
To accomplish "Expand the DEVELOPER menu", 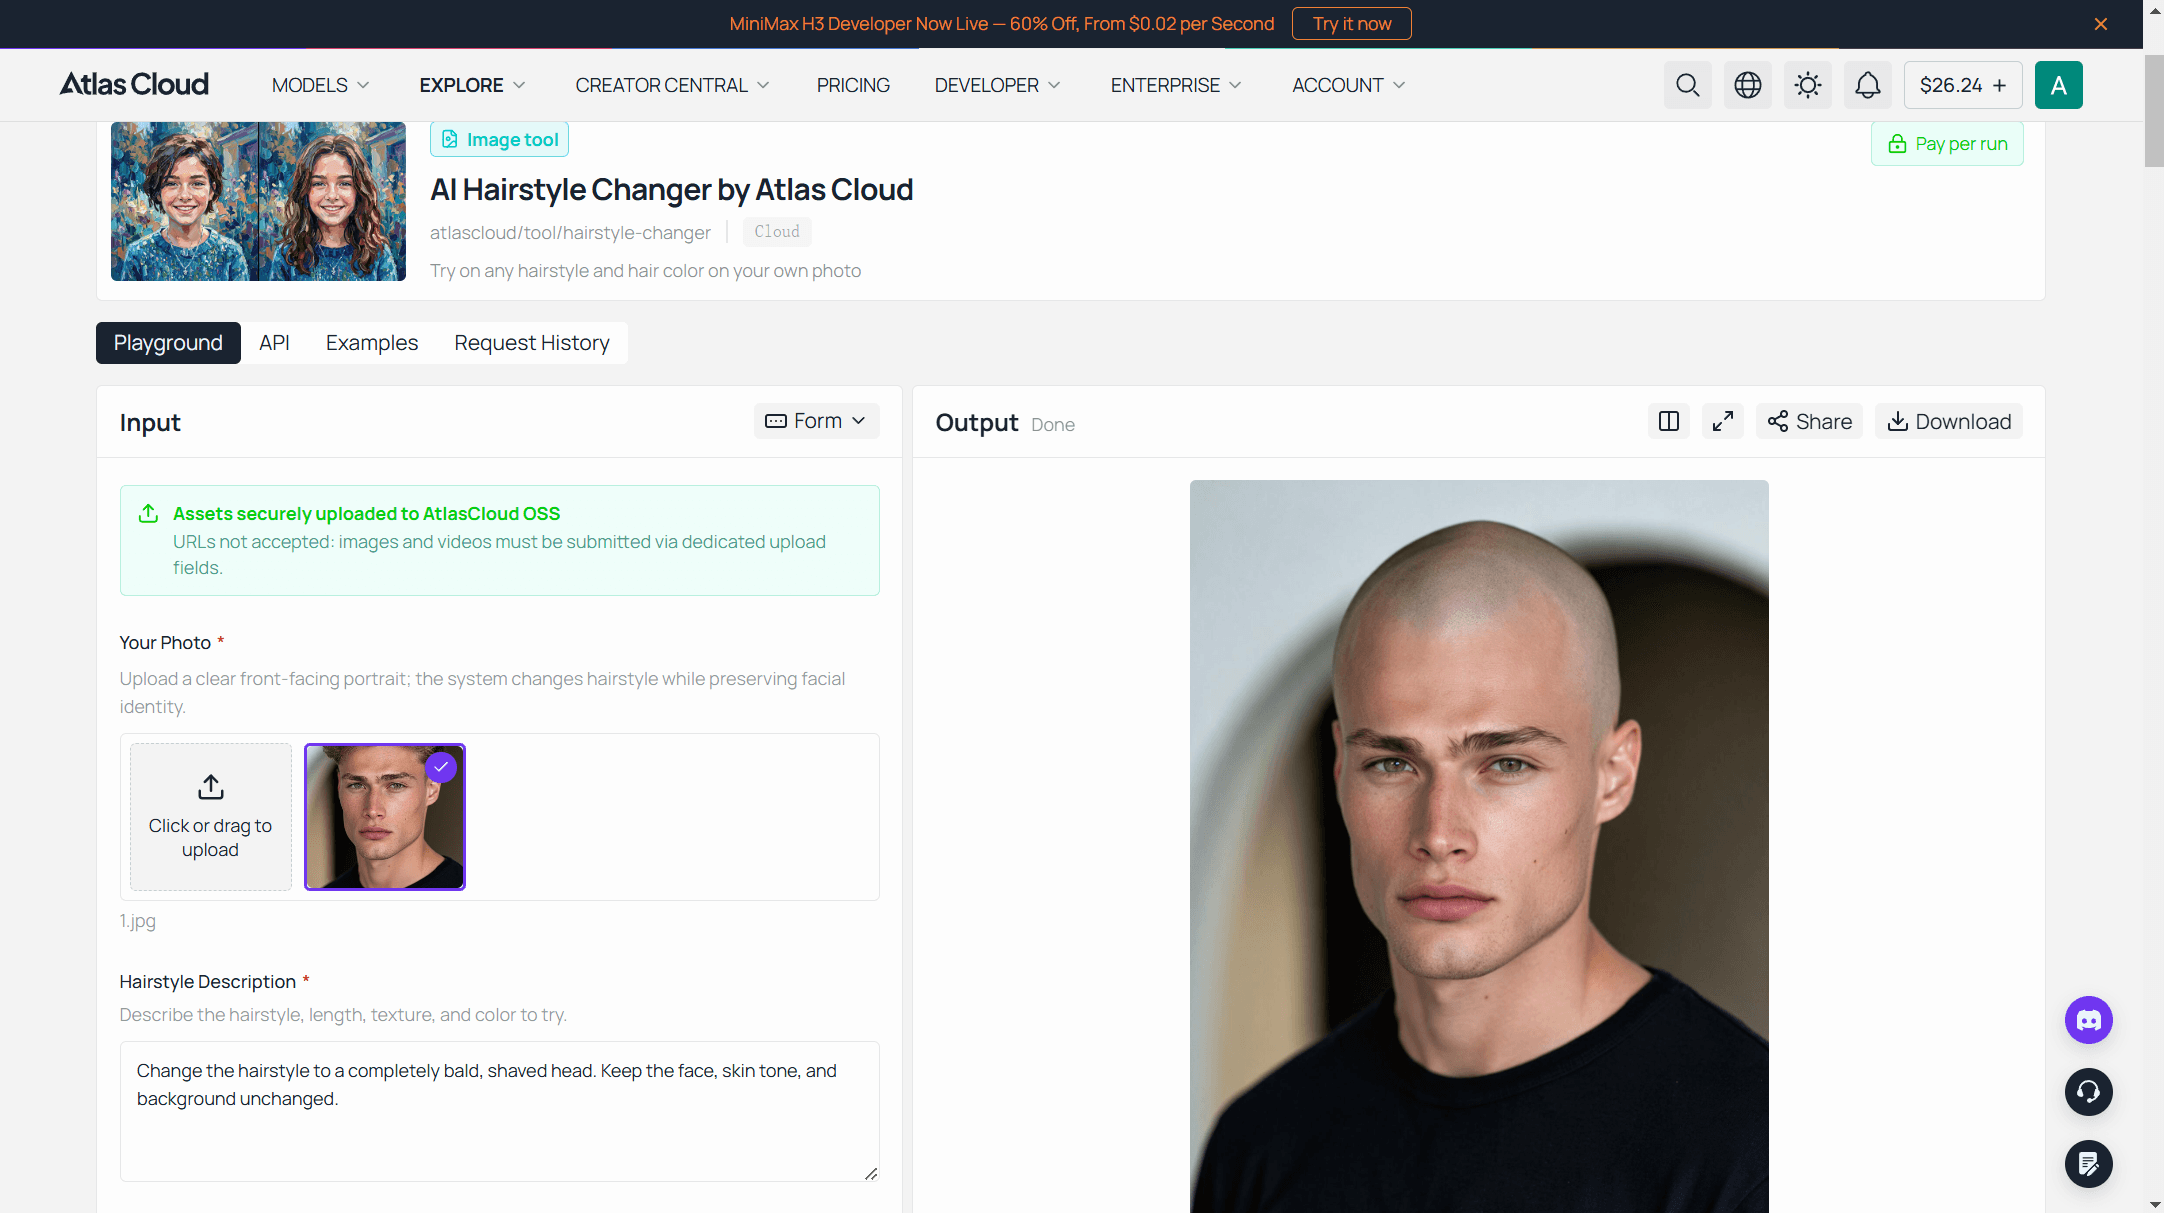I will [997, 85].
